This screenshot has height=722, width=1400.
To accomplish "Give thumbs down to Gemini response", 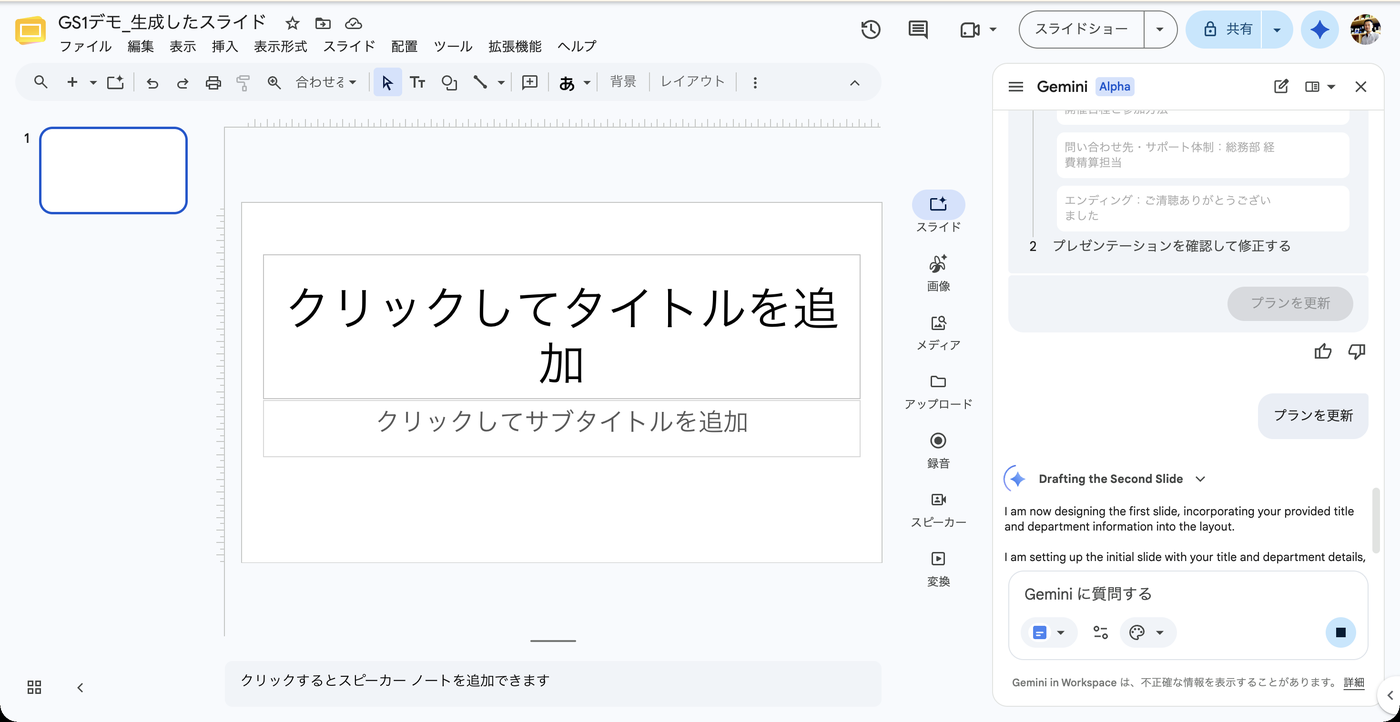I will (x=1357, y=351).
